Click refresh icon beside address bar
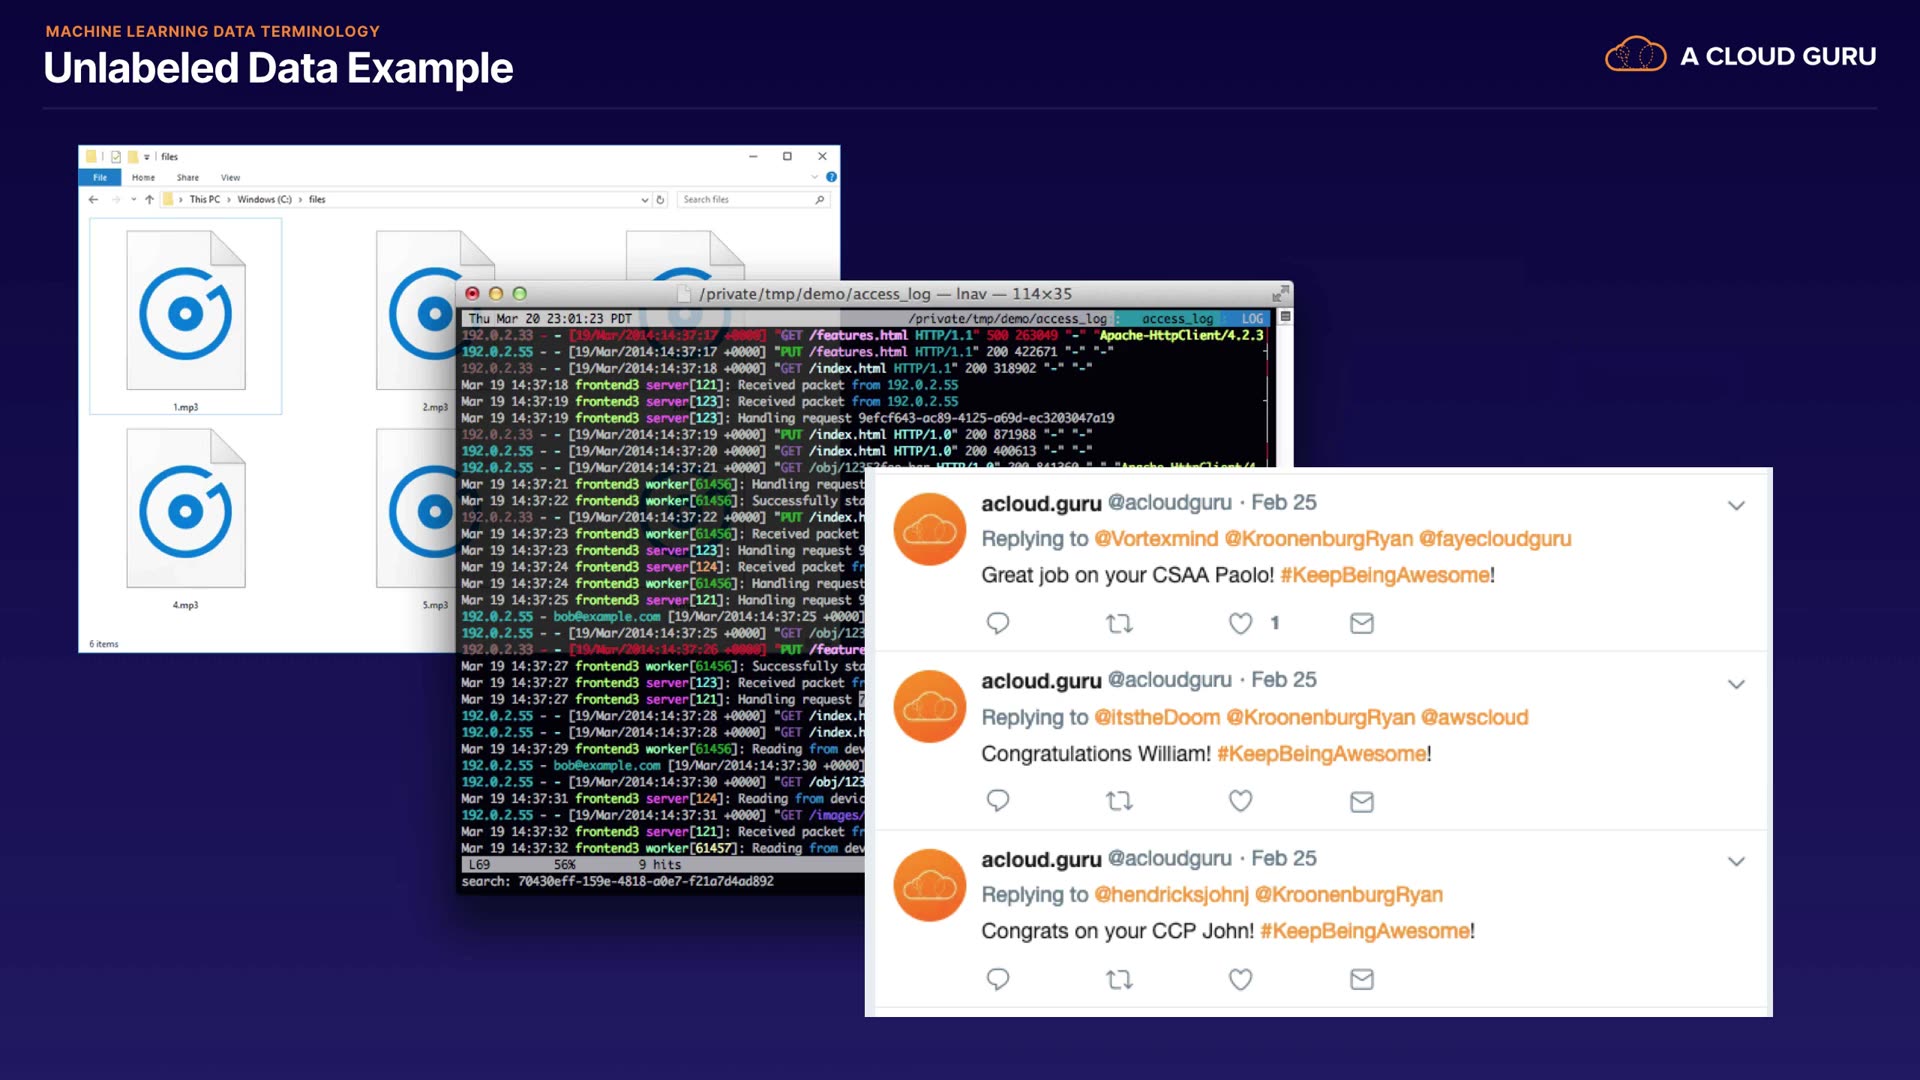This screenshot has height=1080, width=1920. click(660, 199)
